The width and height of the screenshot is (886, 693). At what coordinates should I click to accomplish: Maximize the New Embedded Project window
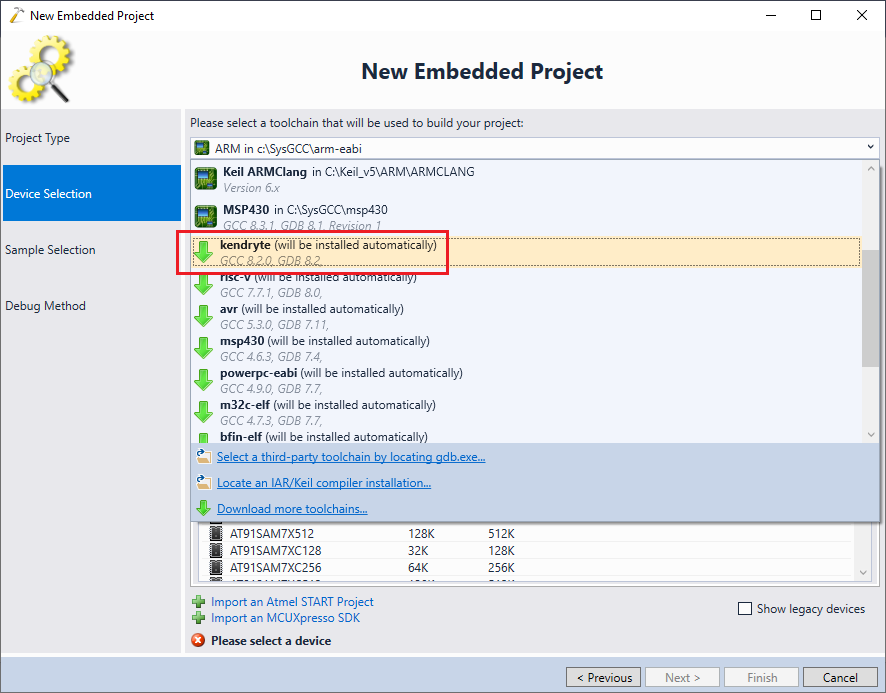pyautogui.click(x=816, y=15)
